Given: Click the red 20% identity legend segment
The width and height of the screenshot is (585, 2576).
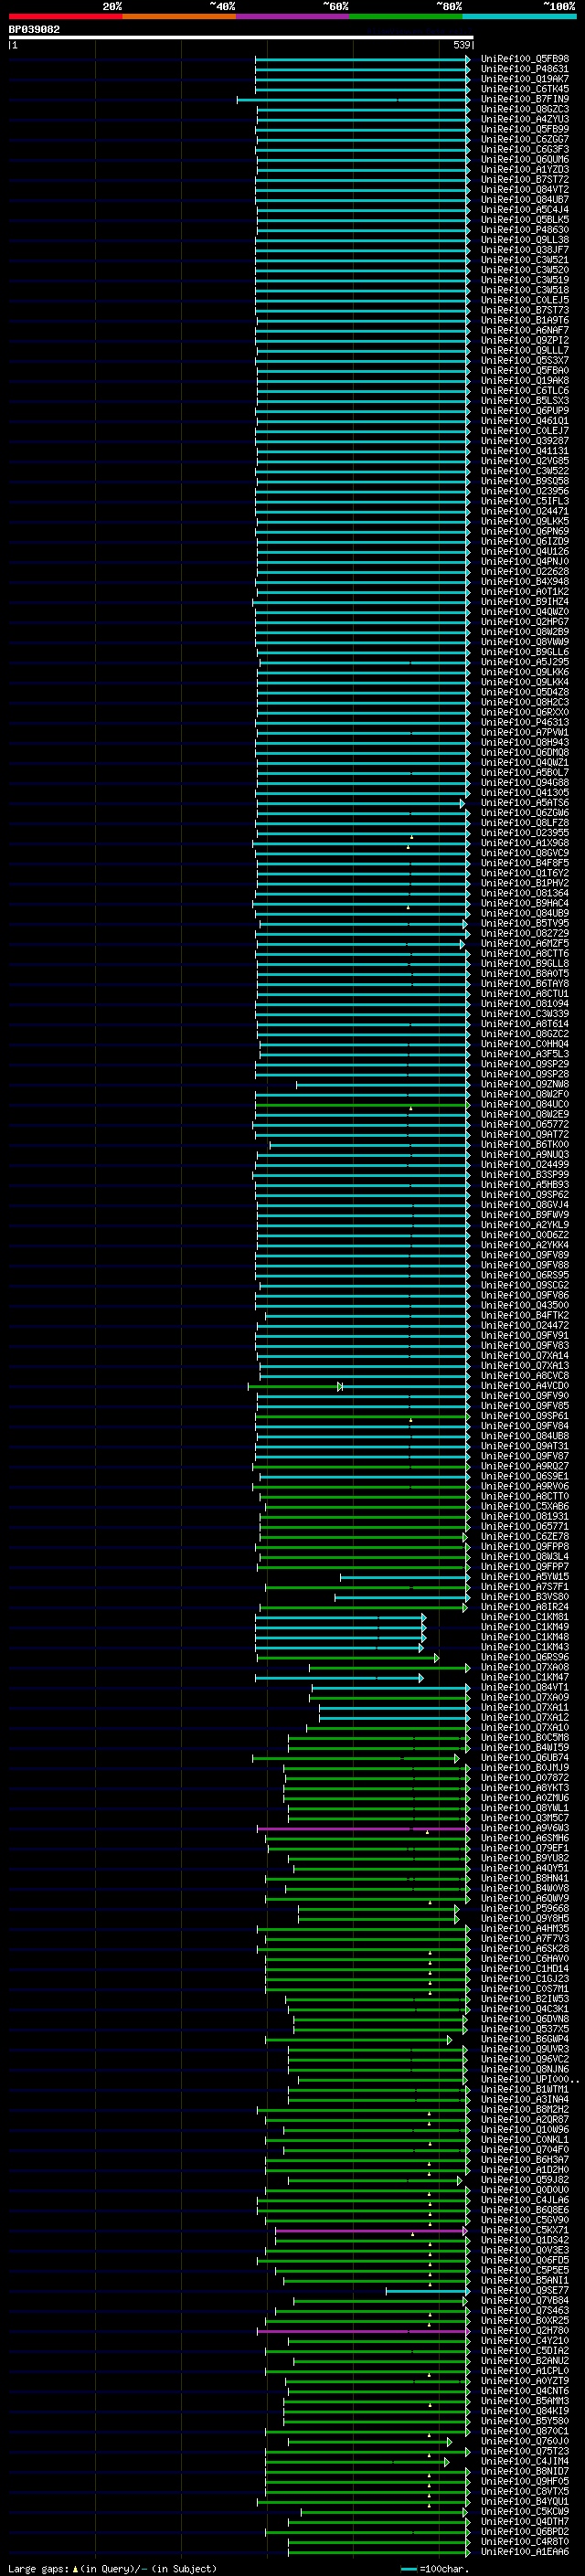Looking at the screenshot, I should (x=65, y=16).
